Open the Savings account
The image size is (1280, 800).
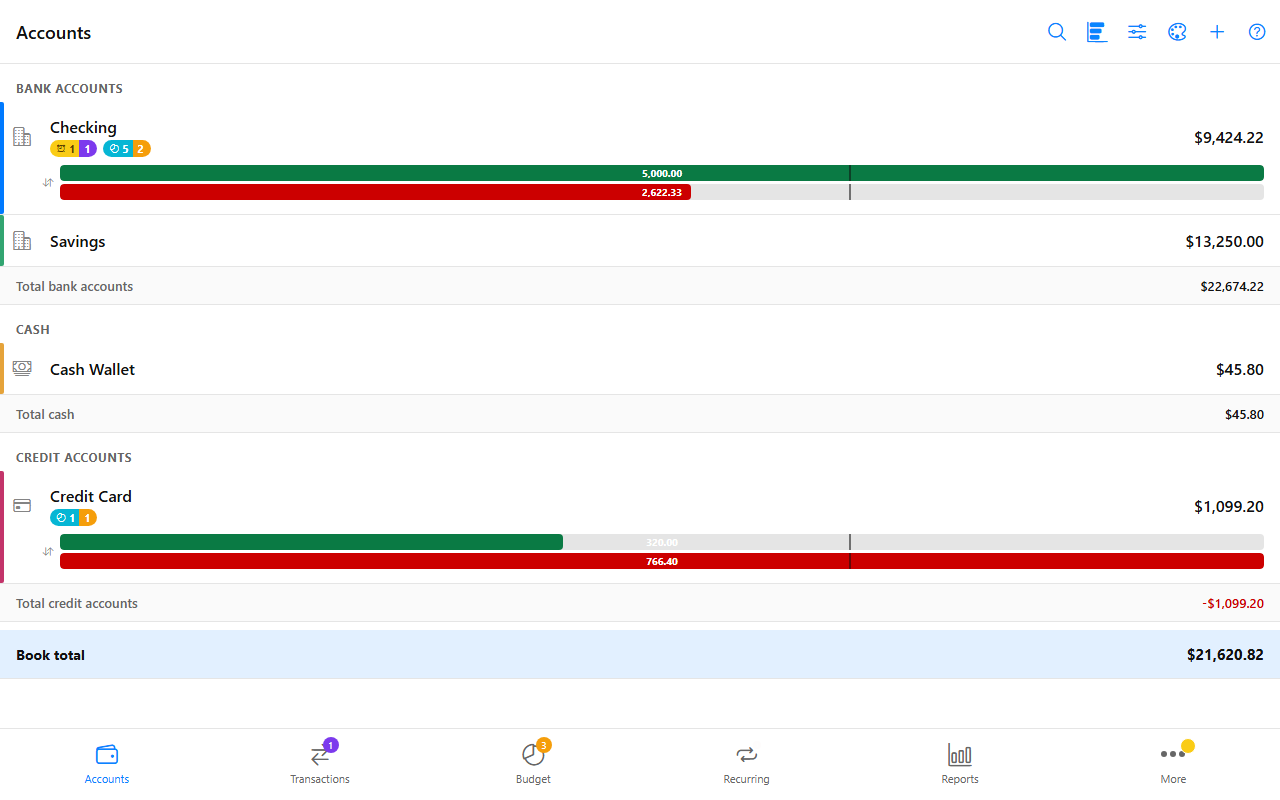(640, 241)
